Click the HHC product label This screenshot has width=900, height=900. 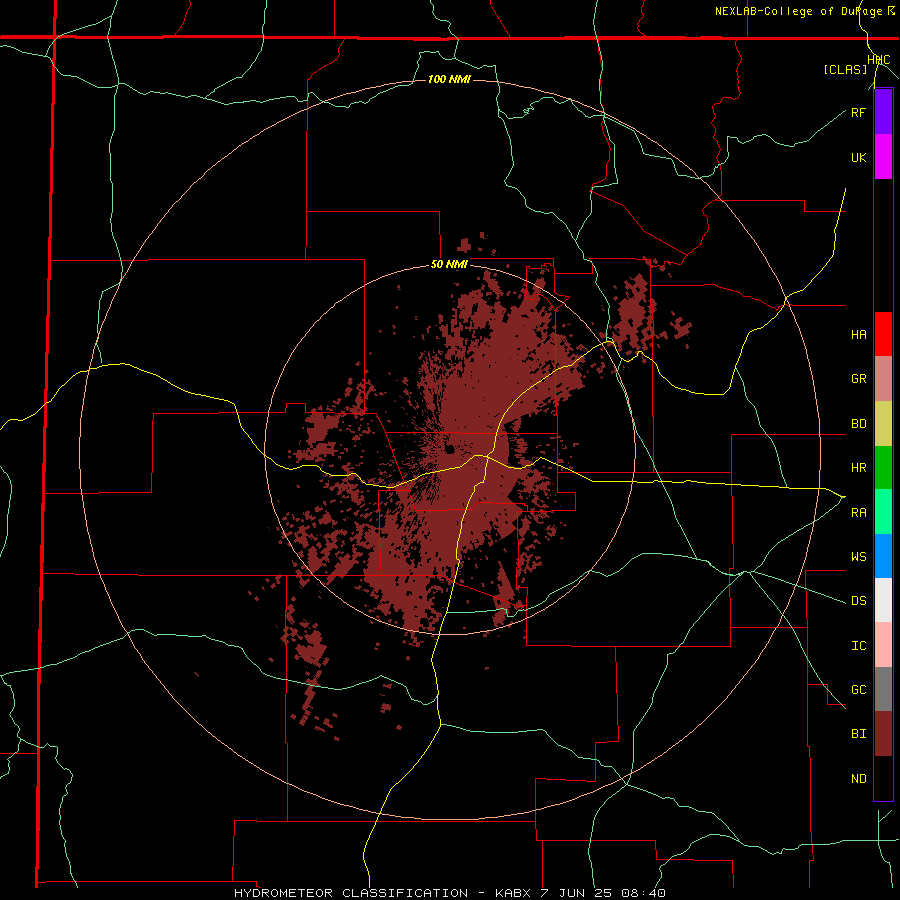pyautogui.click(x=879, y=60)
